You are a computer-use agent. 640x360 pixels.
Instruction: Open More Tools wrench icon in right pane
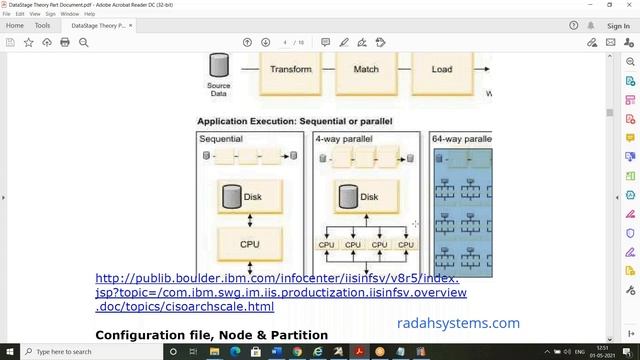630,290
